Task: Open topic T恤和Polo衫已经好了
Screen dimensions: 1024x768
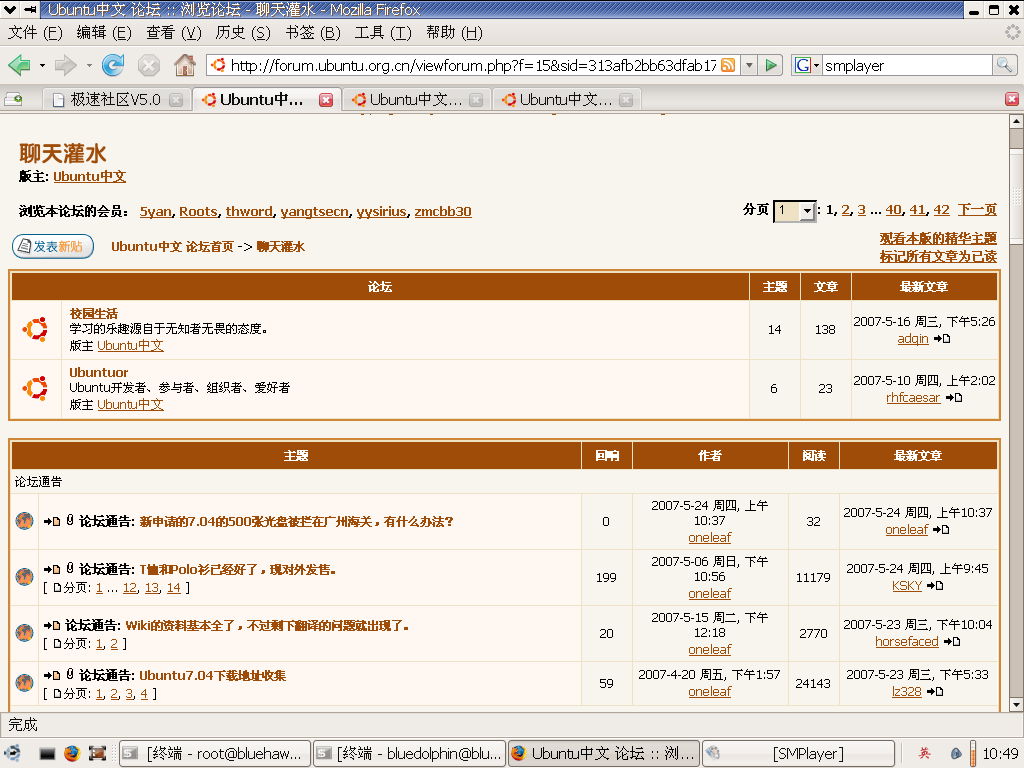Action: coord(237,569)
